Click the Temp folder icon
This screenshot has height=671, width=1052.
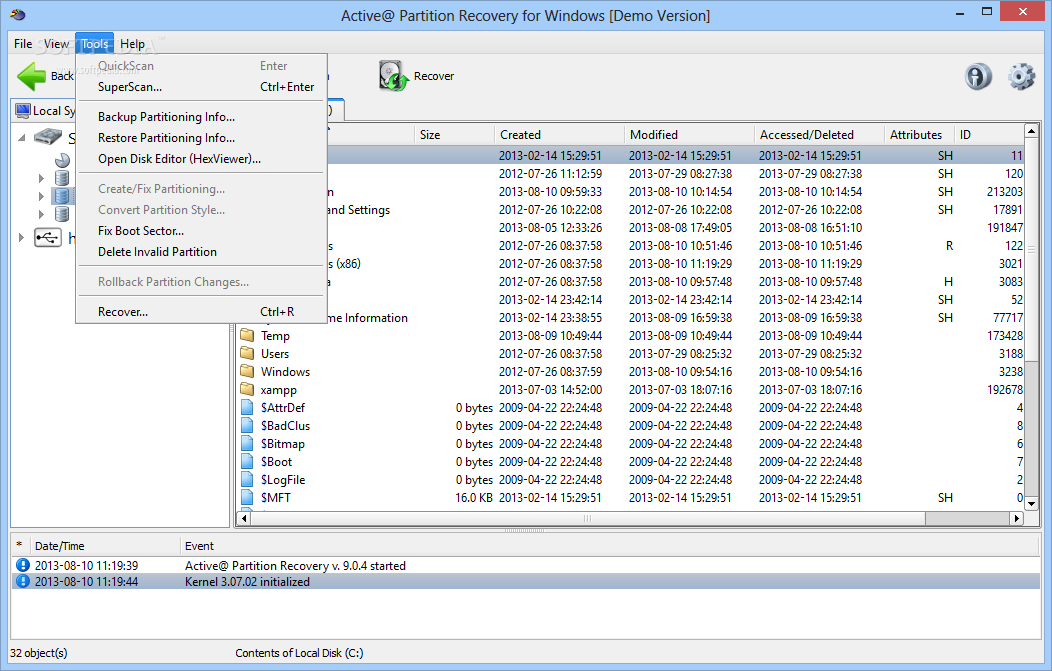[248, 335]
